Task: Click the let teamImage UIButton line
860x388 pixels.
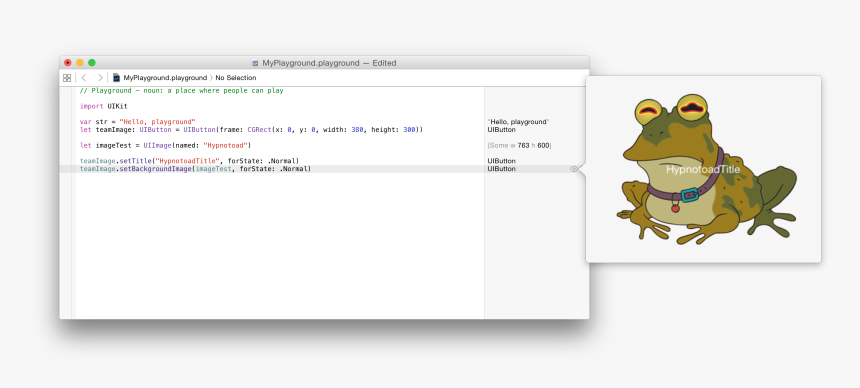Action: coord(251,130)
